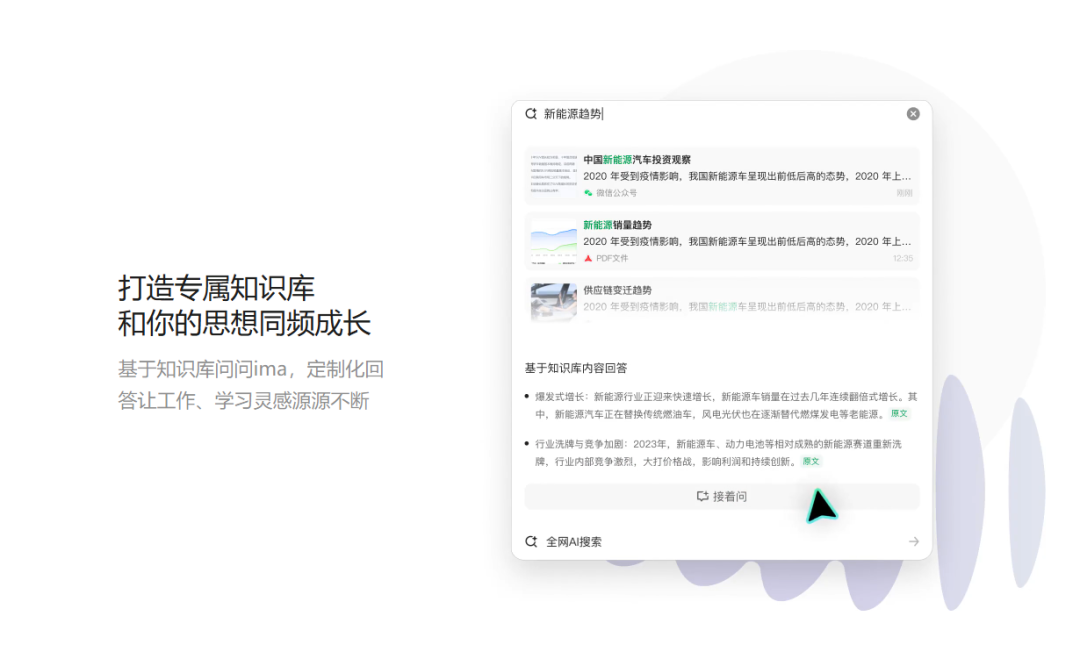The image size is (1080, 659).
Task: Open the 供应链变迁趋势 car thumbnail
Action: click(553, 300)
